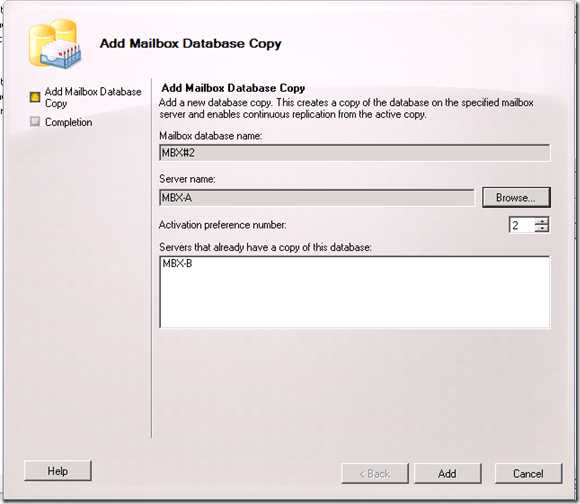Increase the activation preference number with the up arrow
Viewport: 580px width, 504px height.
pos(542,221)
